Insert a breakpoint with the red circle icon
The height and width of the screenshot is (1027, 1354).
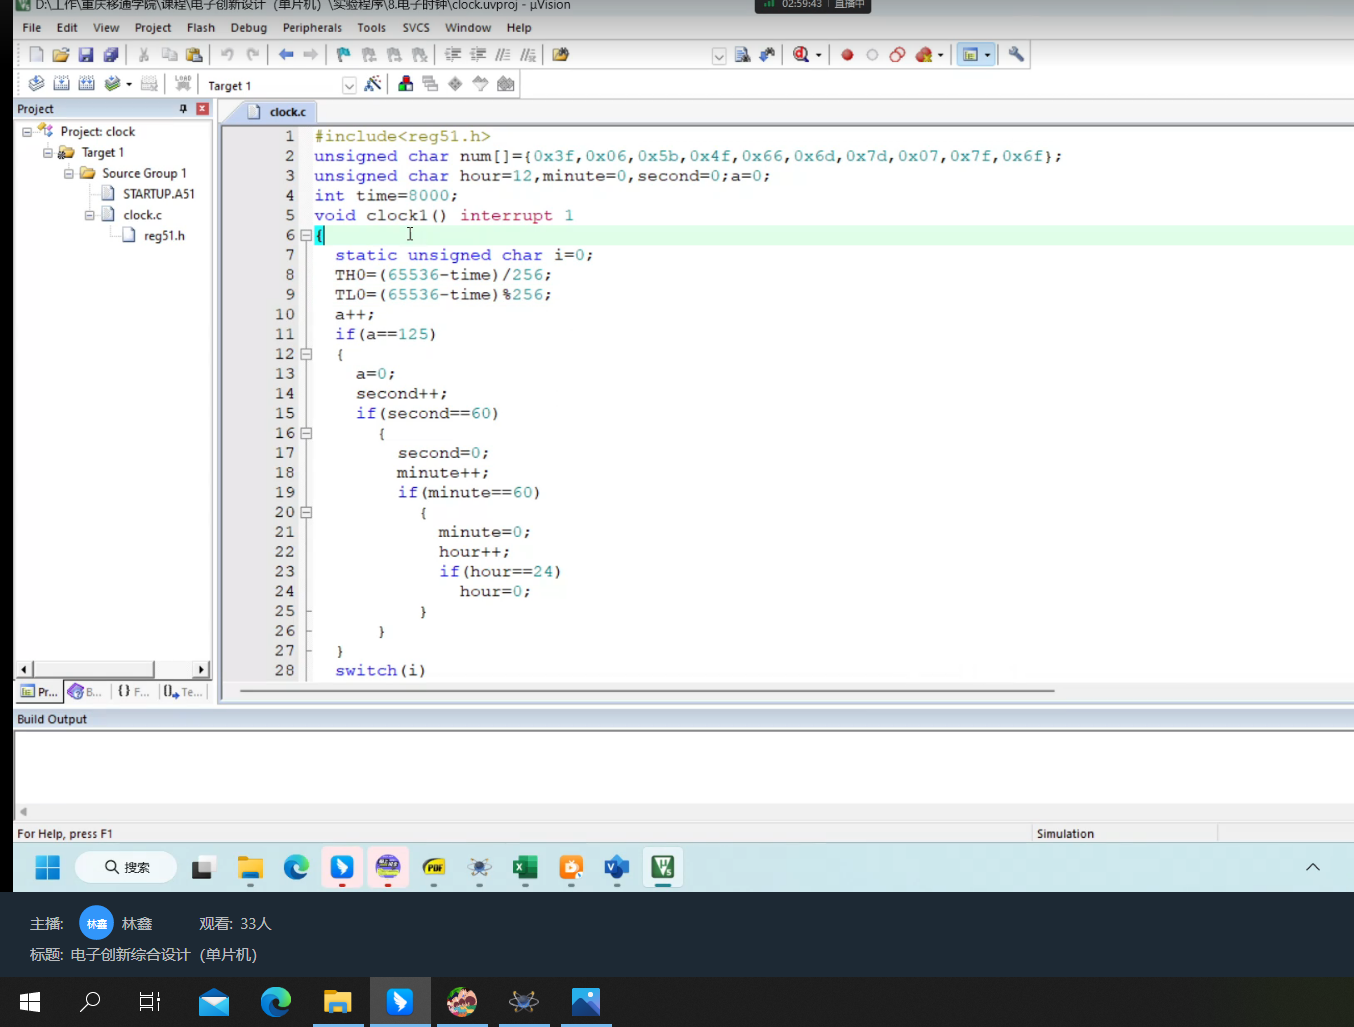pyautogui.click(x=847, y=55)
